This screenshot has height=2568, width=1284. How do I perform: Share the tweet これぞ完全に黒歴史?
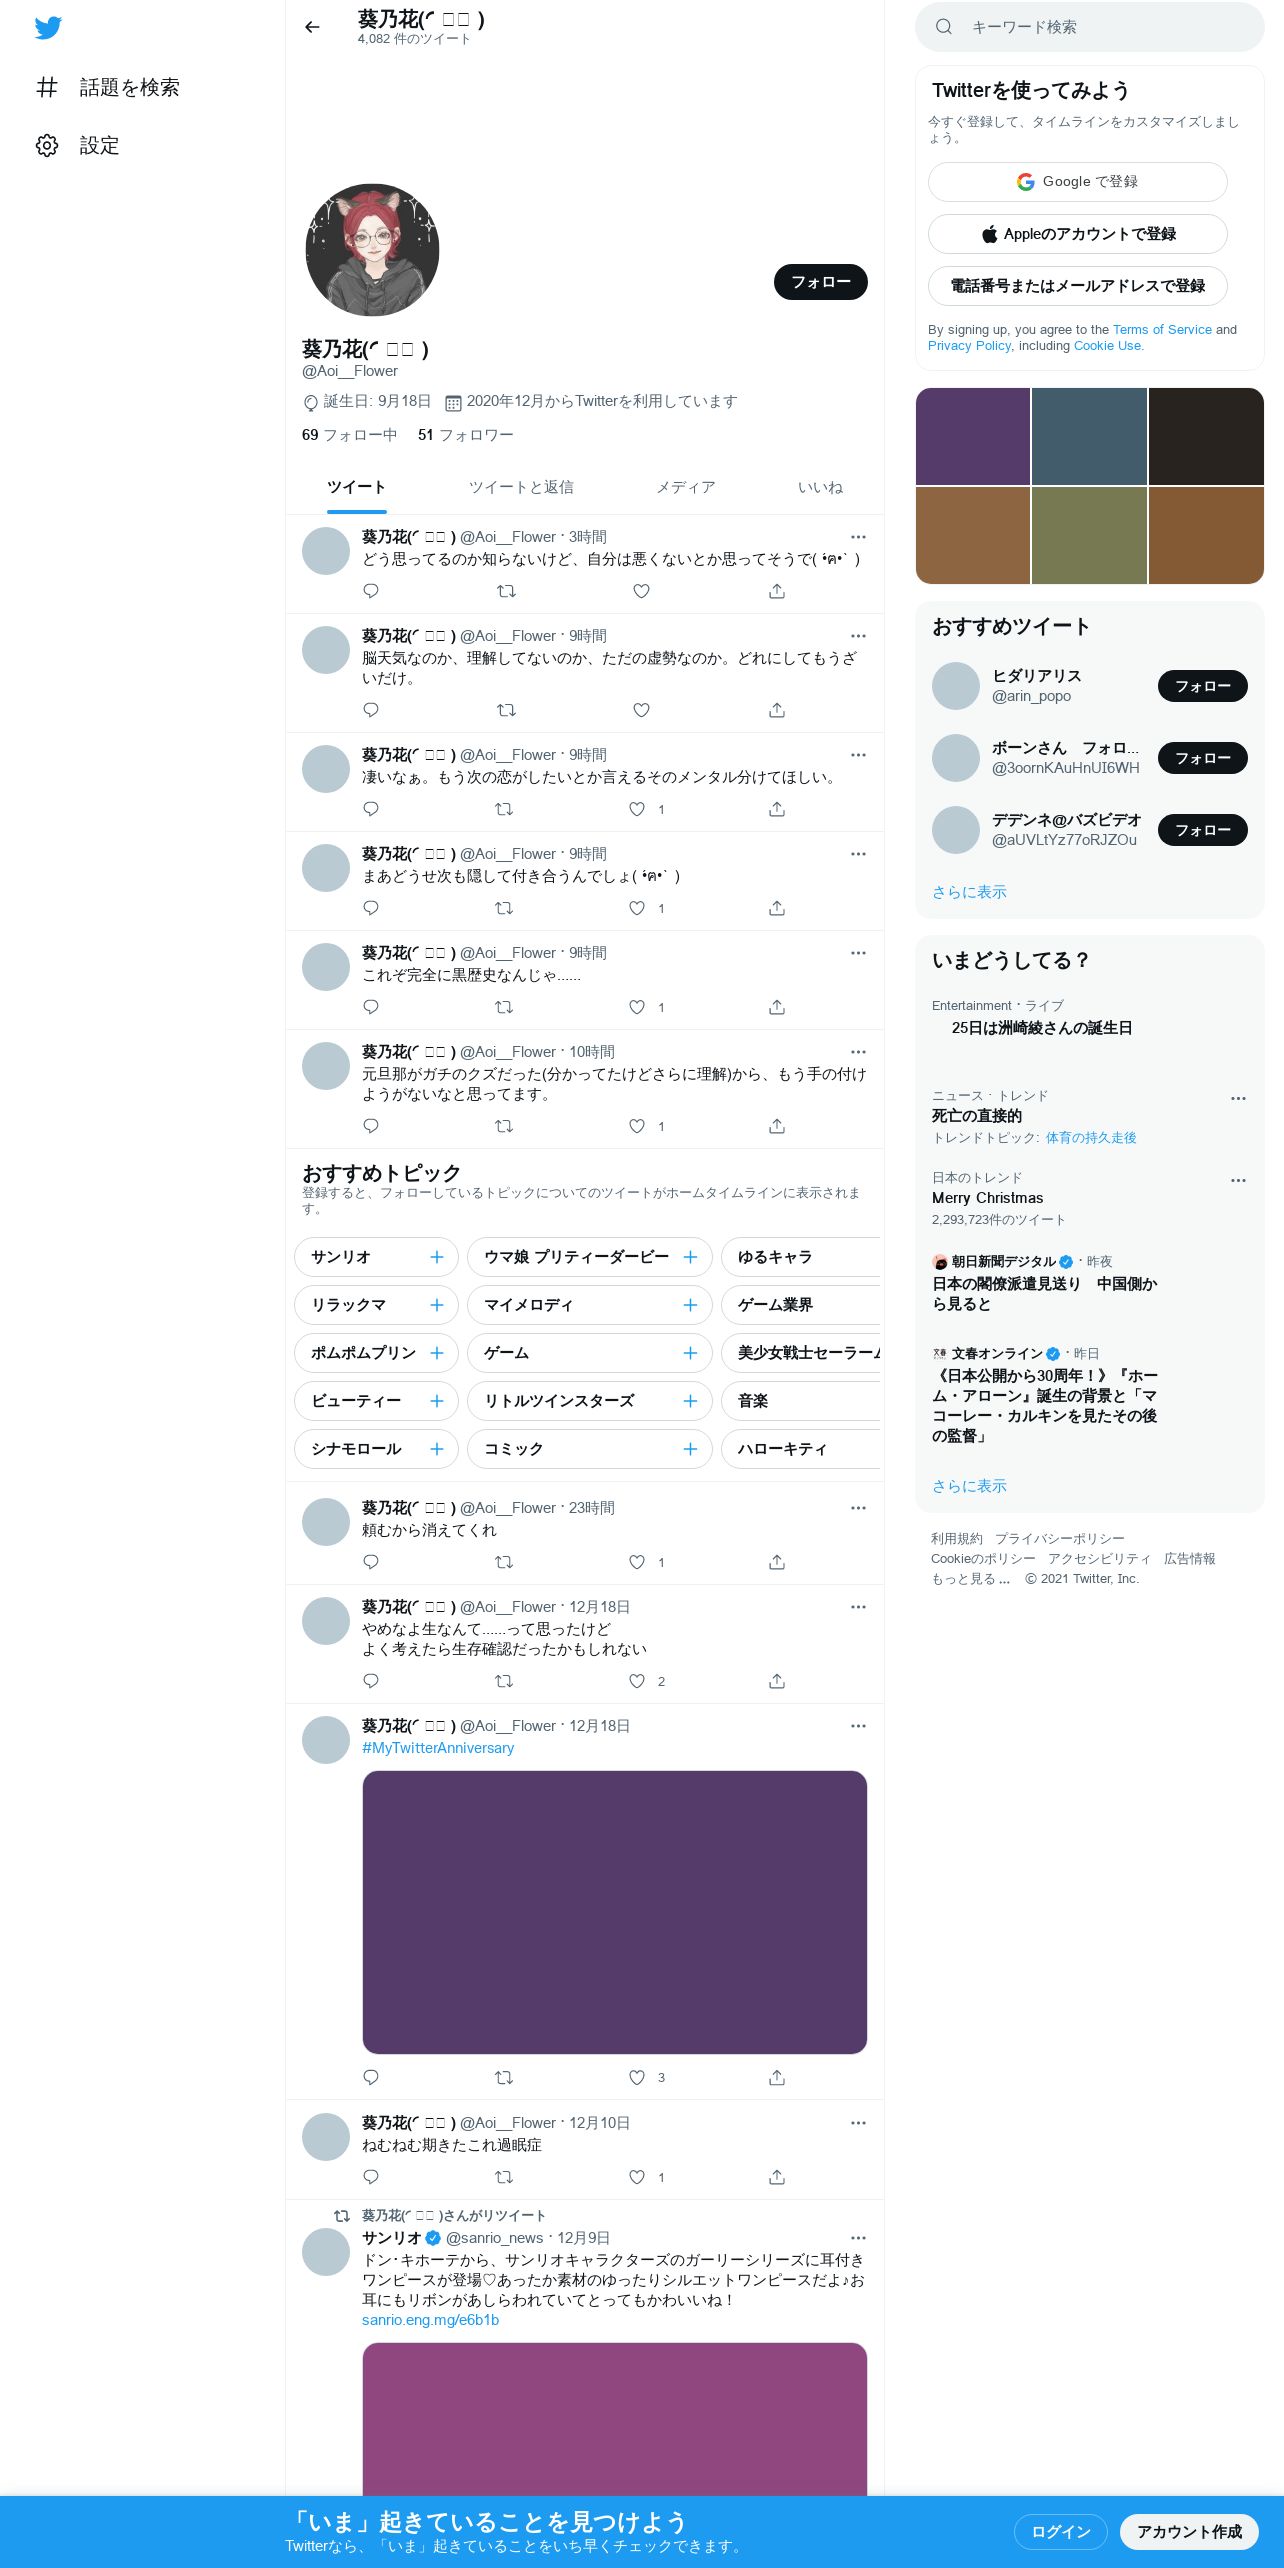pyautogui.click(x=777, y=1007)
